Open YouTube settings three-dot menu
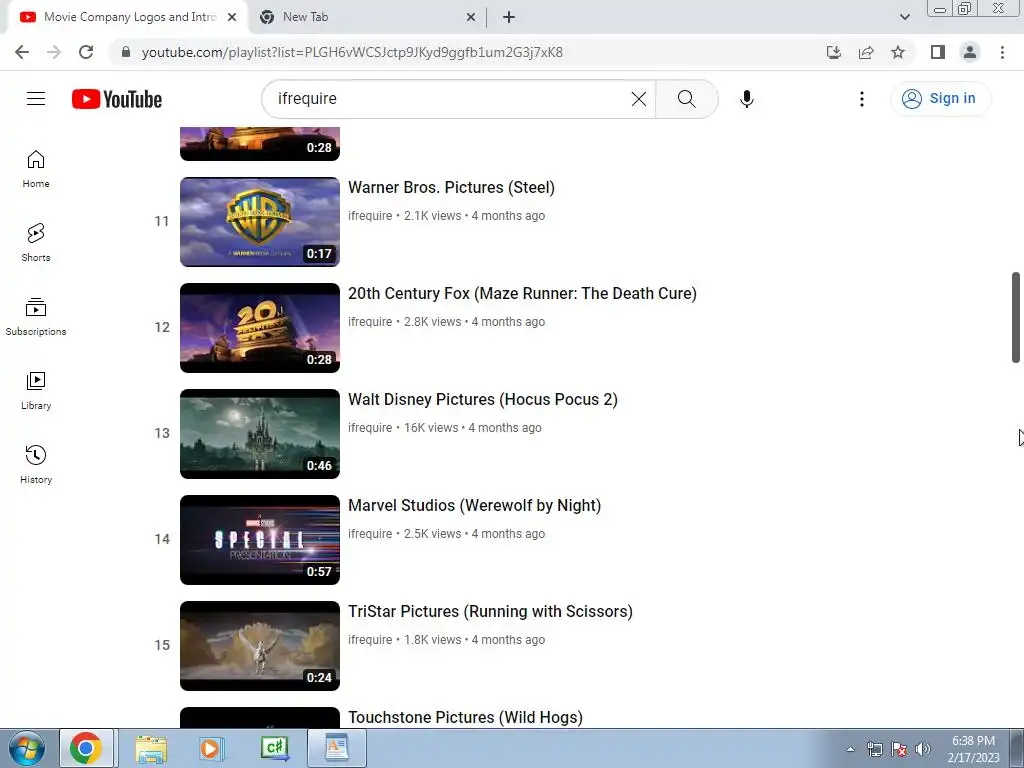This screenshot has height=768, width=1024. (861, 99)
